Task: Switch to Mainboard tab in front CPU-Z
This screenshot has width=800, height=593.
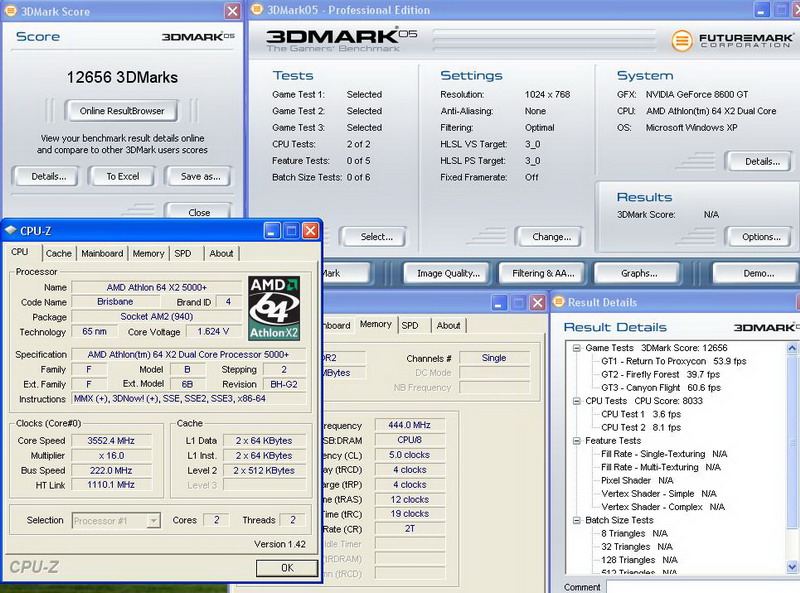Action: pyautogui.click(x=102, y=254)
